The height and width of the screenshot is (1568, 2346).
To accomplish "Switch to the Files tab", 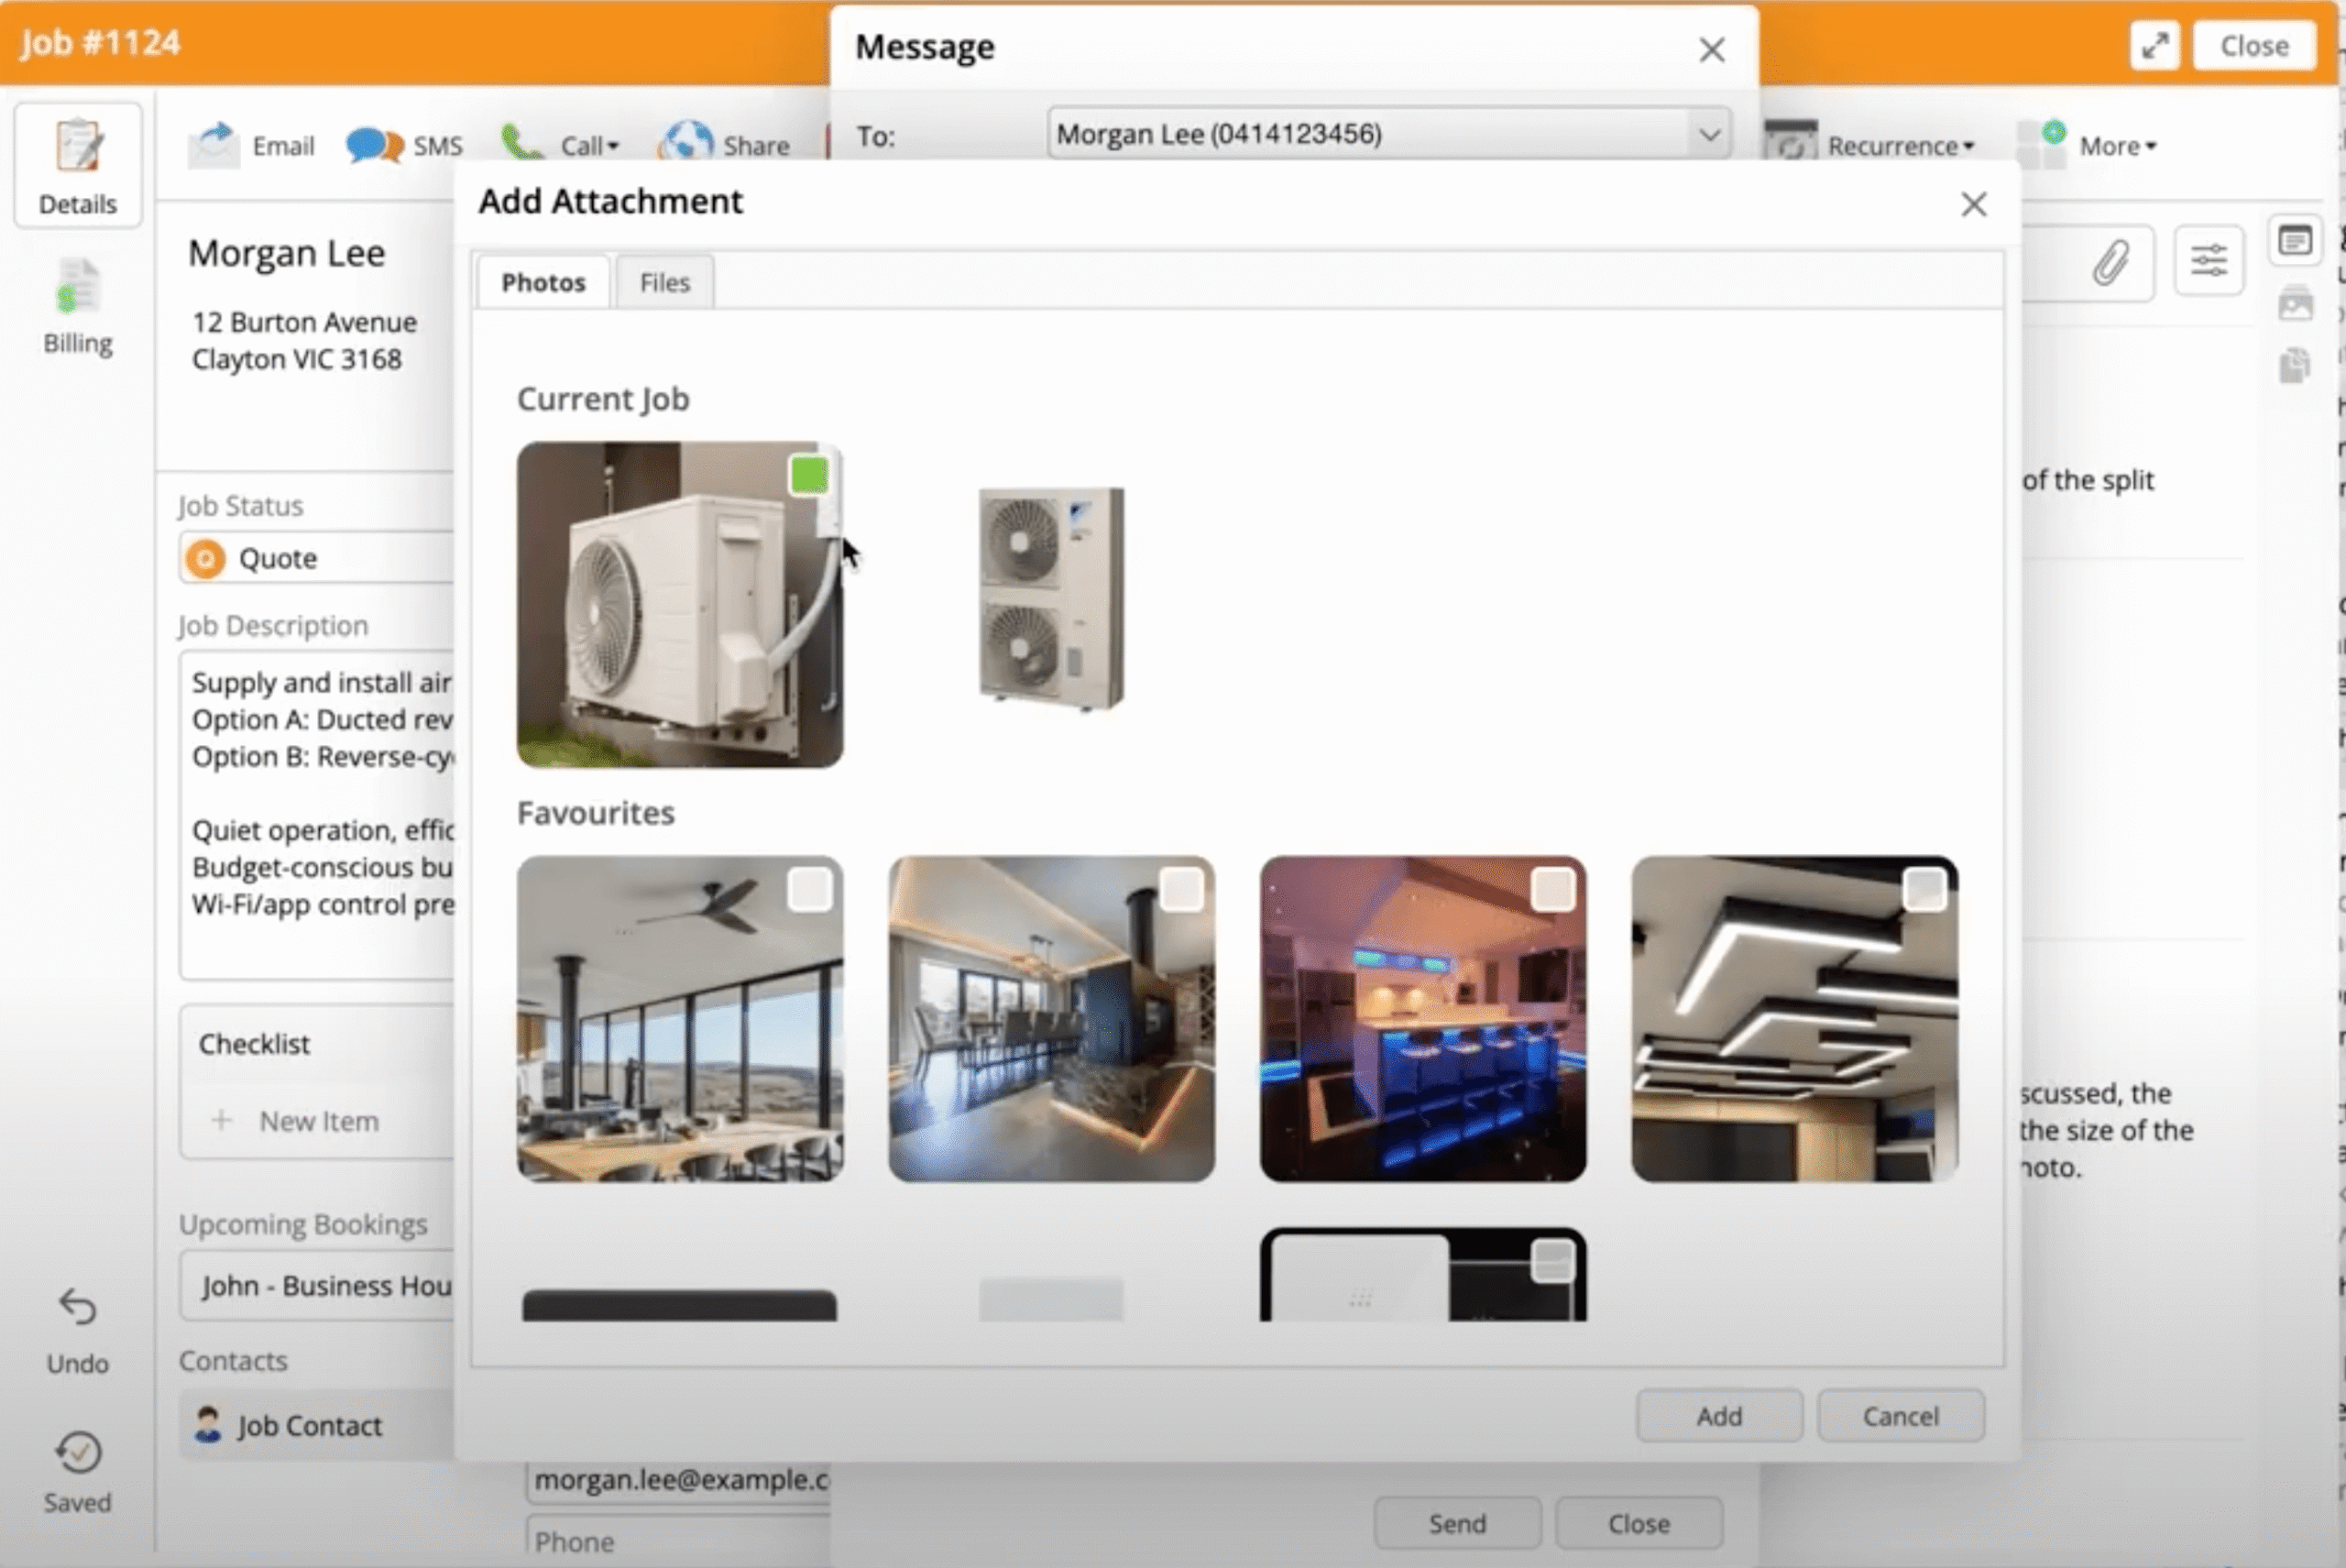I will (x=664, y=283).
